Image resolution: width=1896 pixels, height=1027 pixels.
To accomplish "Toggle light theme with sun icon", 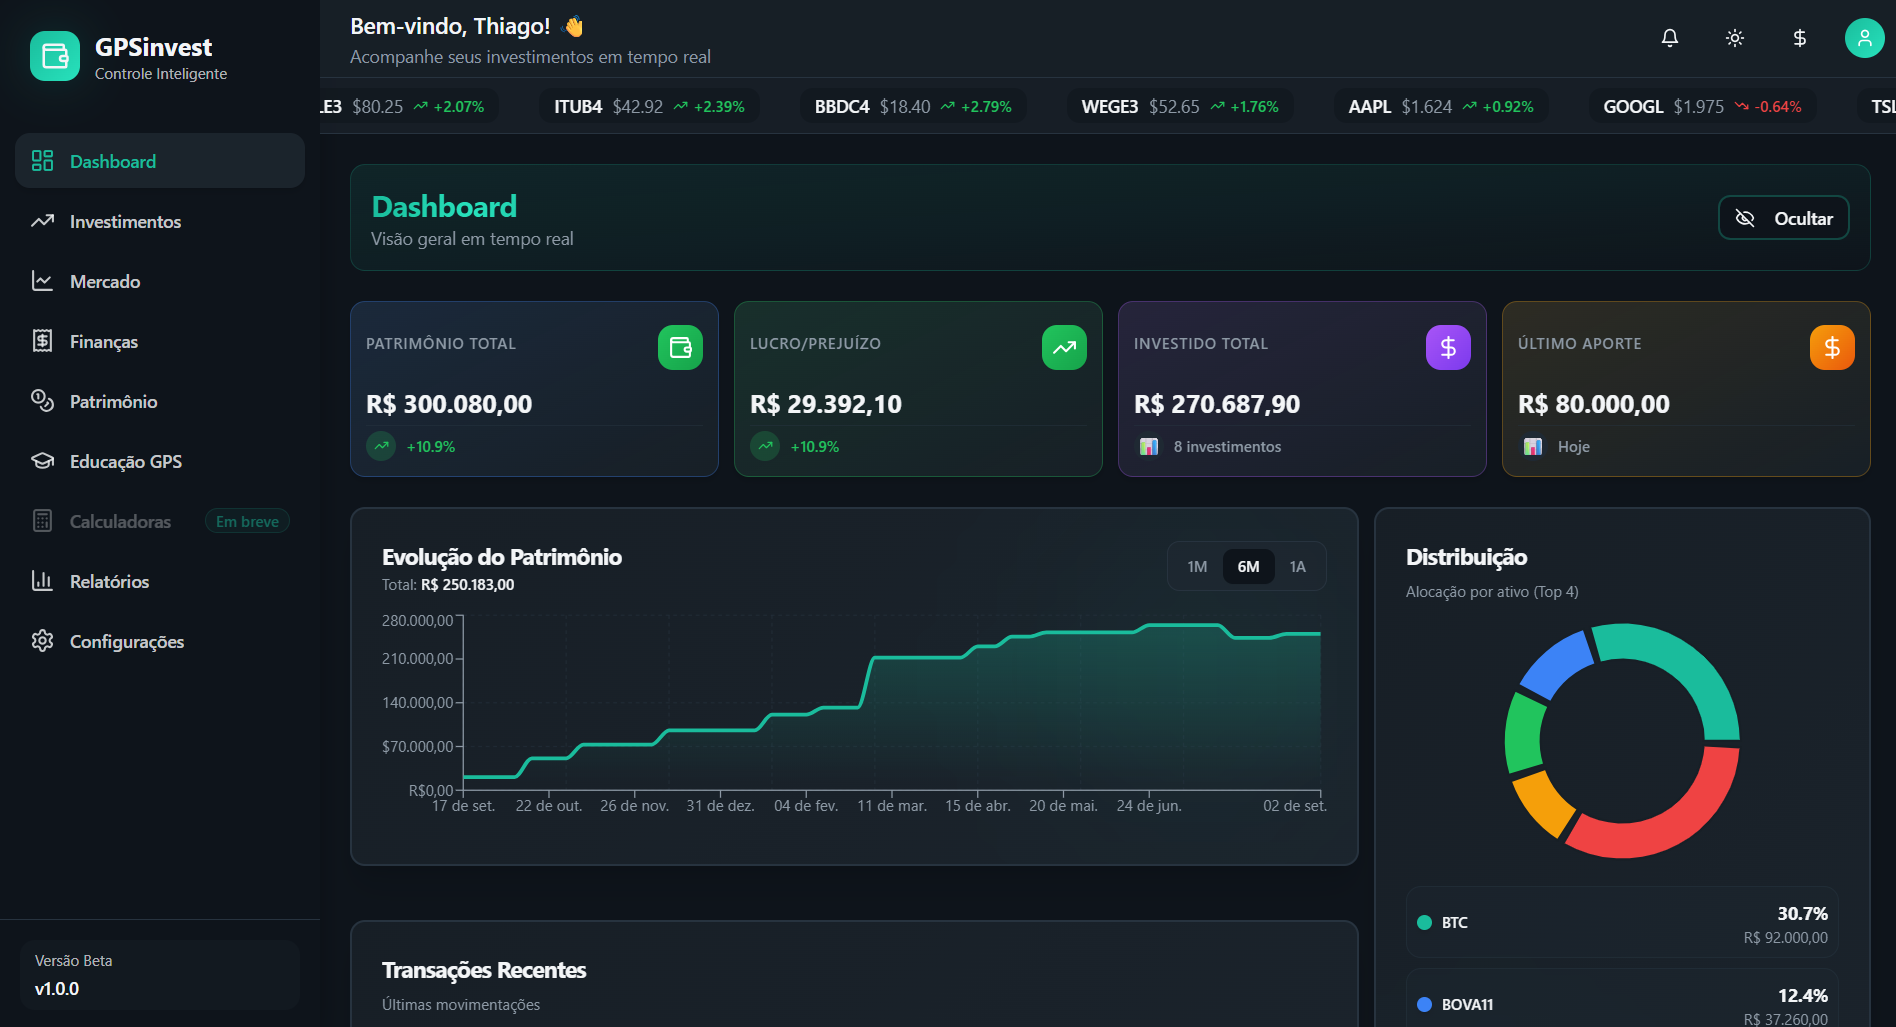I will point(1734,38).
